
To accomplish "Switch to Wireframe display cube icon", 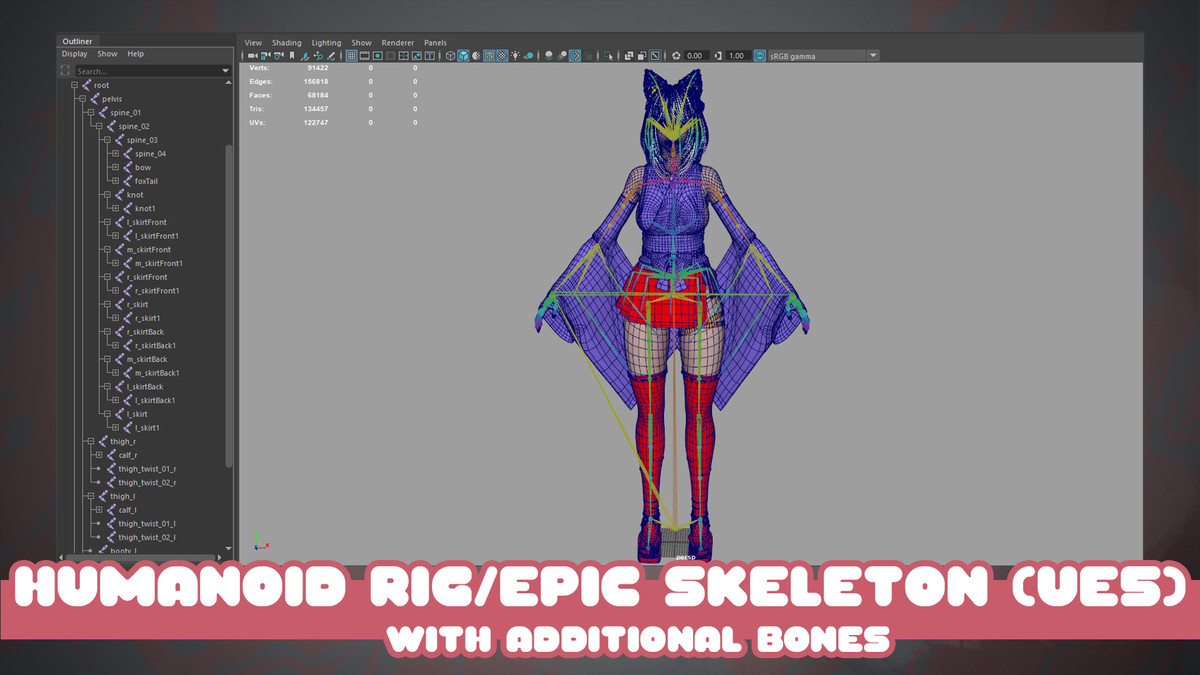I will click(450, 56).
